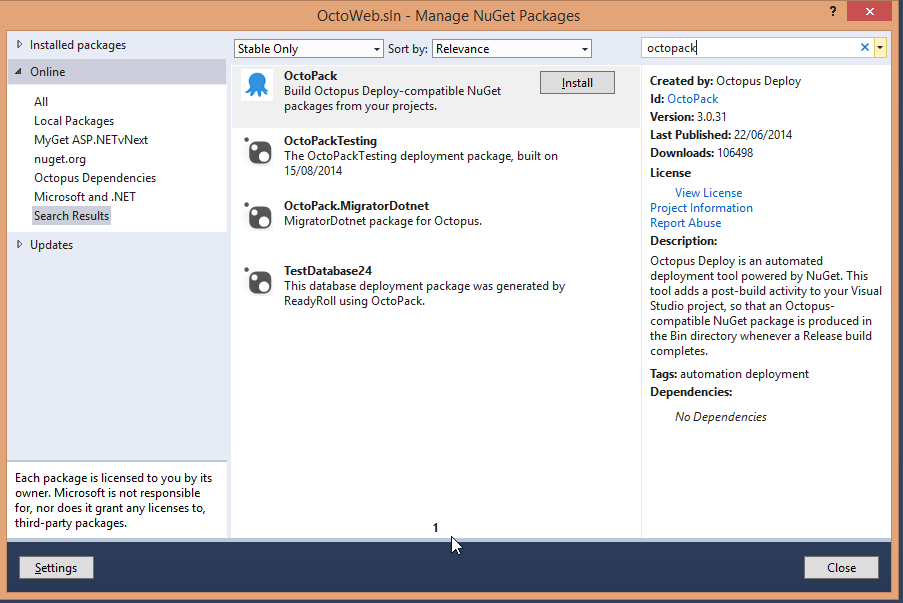Open help with the question mark icon
Viewport: 903px width, 603px height.
click(834, 12)
